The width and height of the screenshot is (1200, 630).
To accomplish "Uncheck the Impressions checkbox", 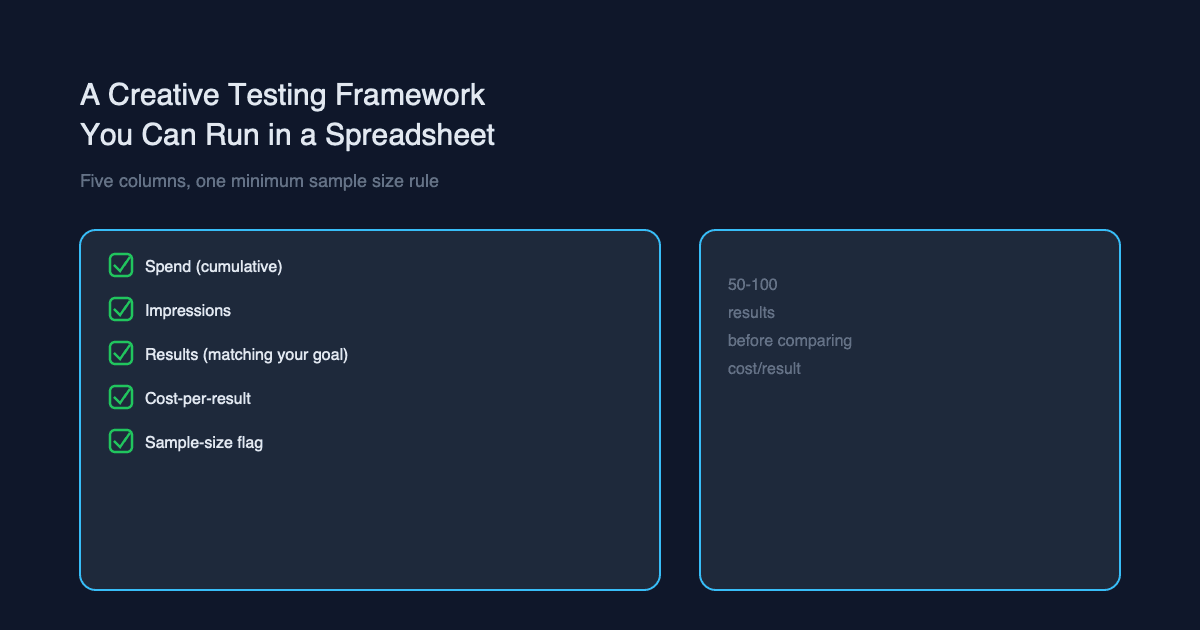I will pyautogui.click(x=121, y=310).
